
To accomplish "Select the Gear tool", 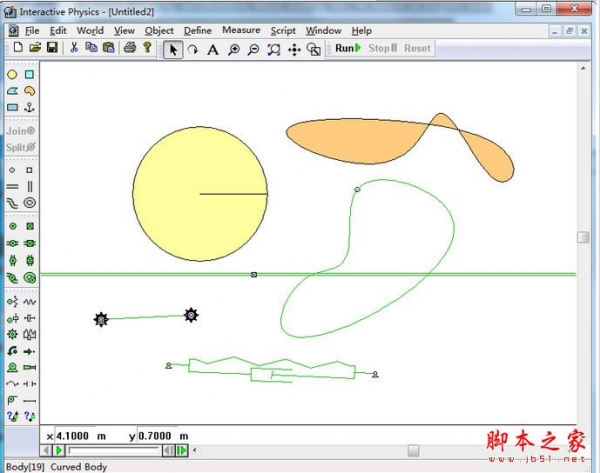I will point(12,334).
